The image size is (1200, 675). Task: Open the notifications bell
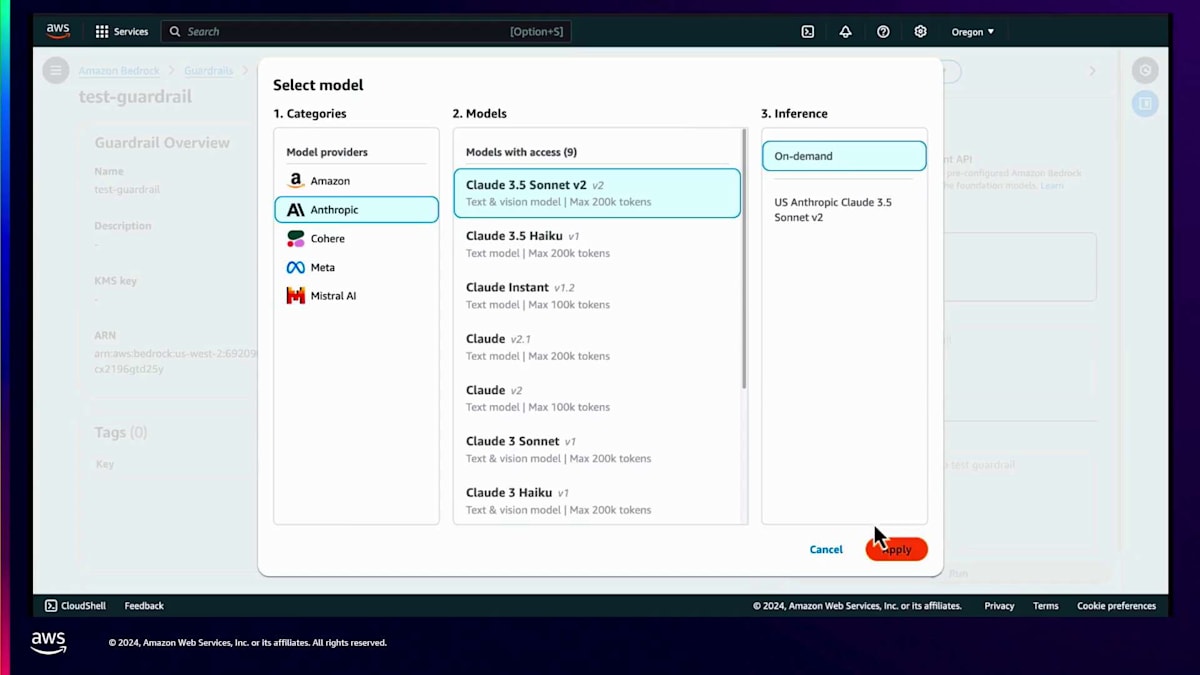click(845, 32)
